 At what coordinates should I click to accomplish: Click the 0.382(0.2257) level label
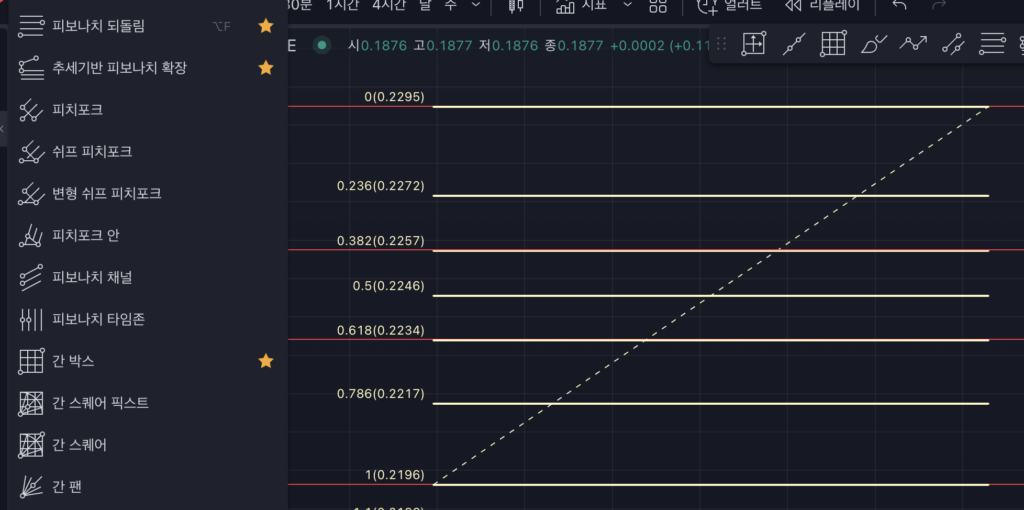tap(381, 241)
